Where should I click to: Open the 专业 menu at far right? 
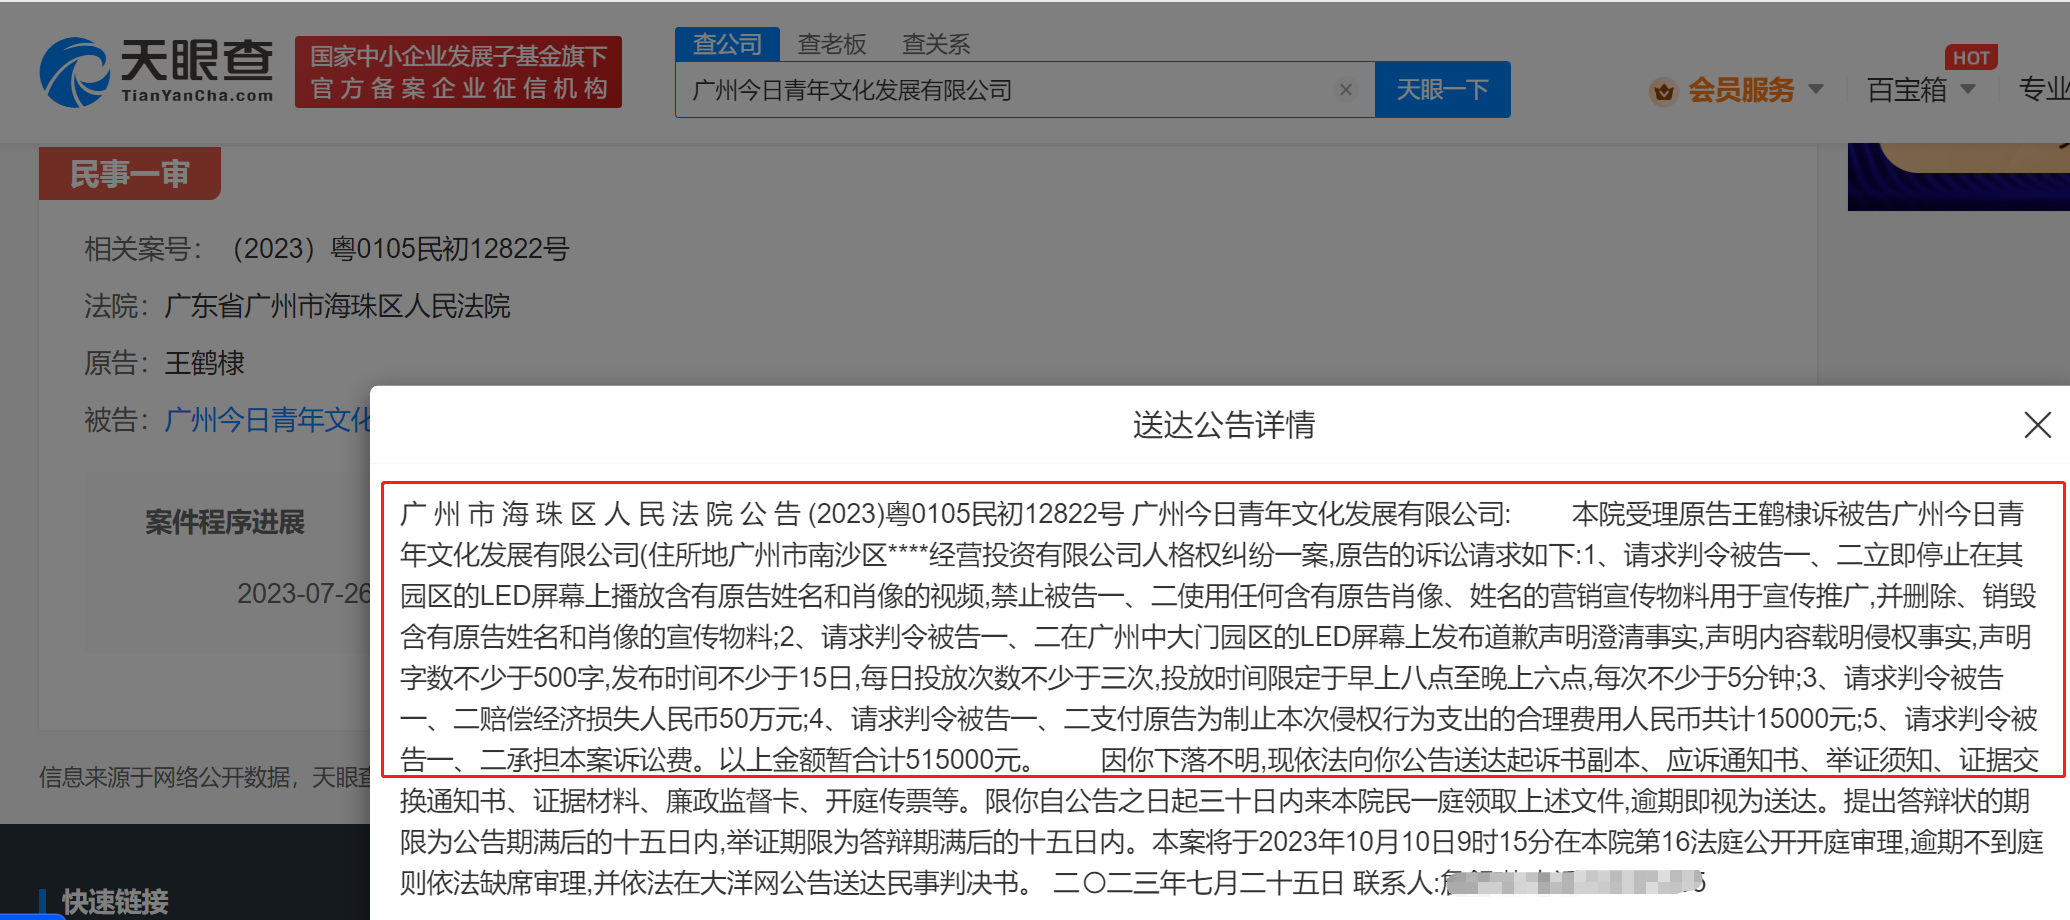point(2043,90)
